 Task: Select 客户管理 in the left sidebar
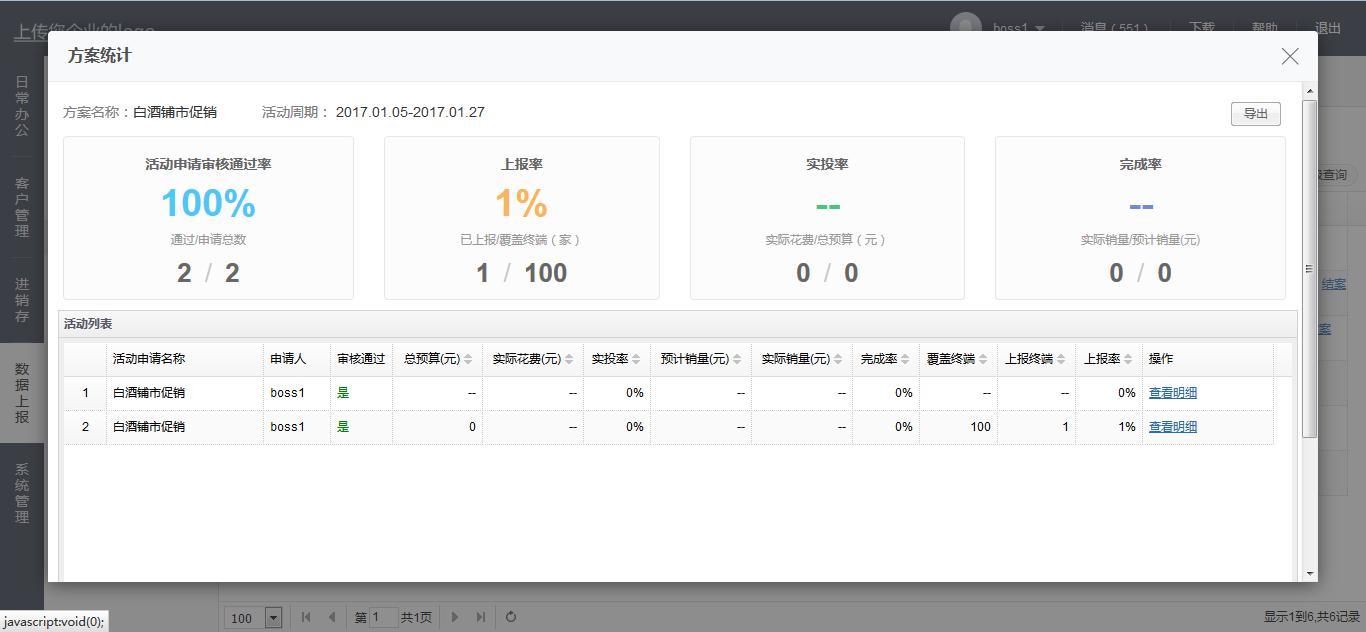pos(22,207)
